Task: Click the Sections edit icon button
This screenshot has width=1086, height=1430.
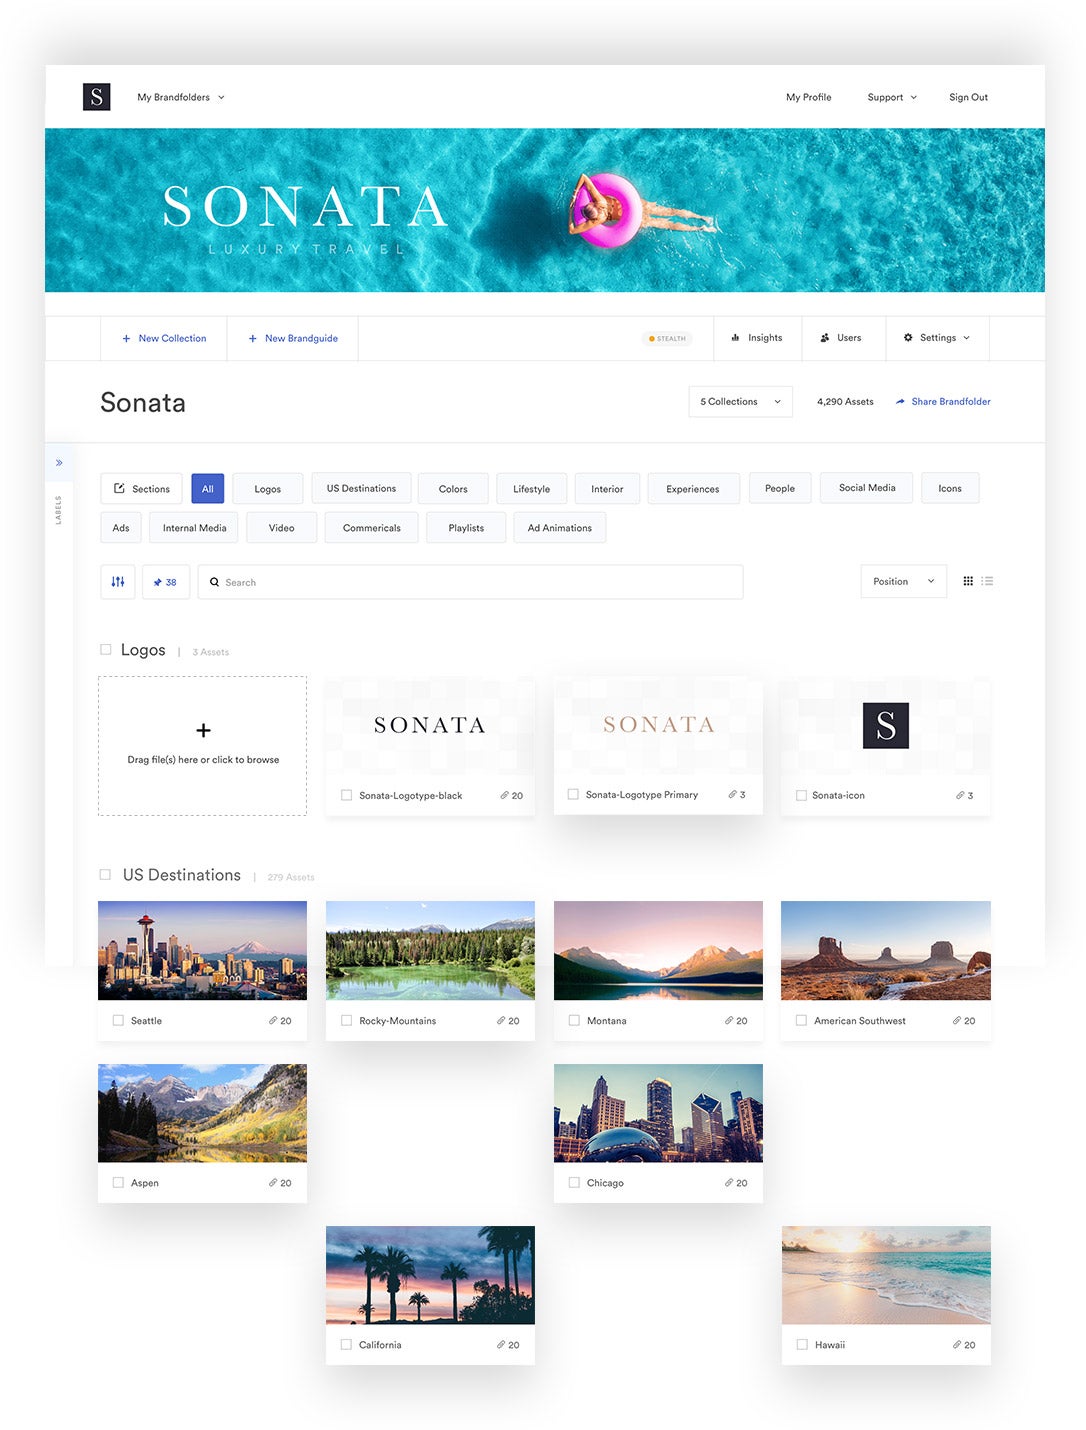Action: pos(141,489)
